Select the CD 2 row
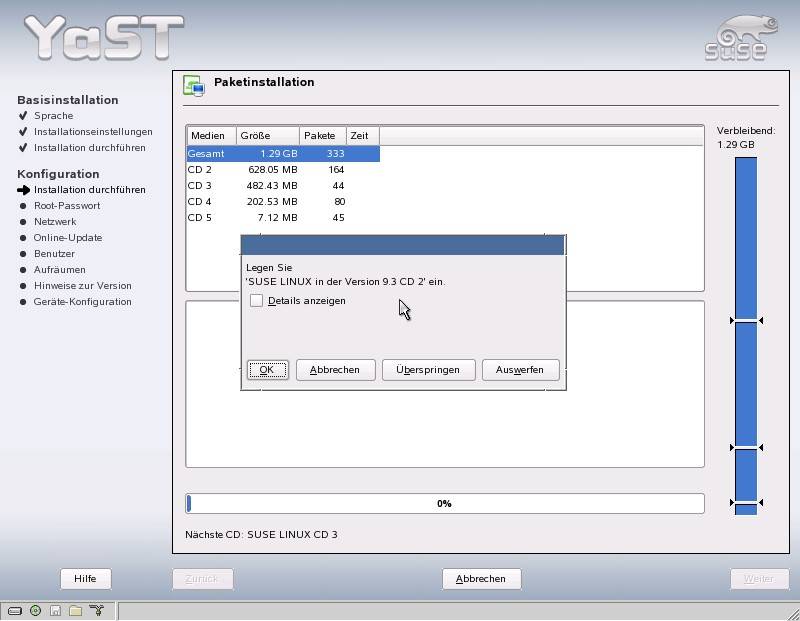 283,169
